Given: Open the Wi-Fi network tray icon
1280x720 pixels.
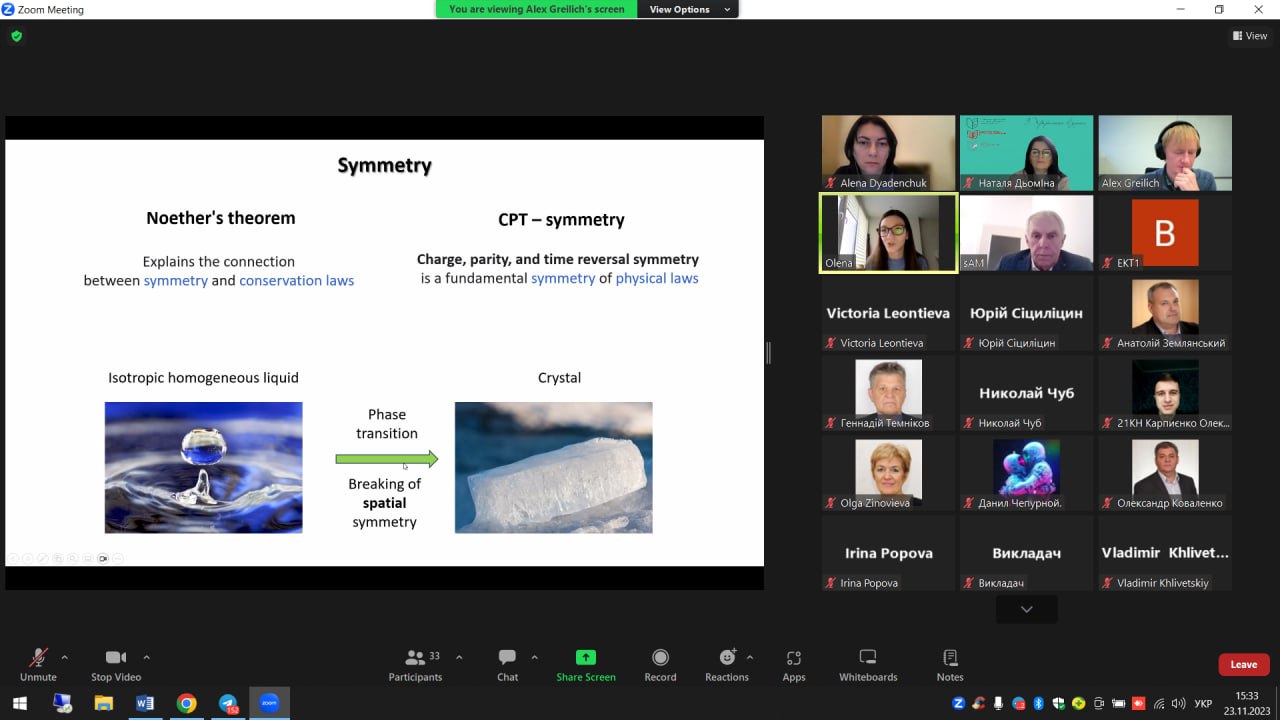Looking at the screenshot, I should pos(1160,703).
